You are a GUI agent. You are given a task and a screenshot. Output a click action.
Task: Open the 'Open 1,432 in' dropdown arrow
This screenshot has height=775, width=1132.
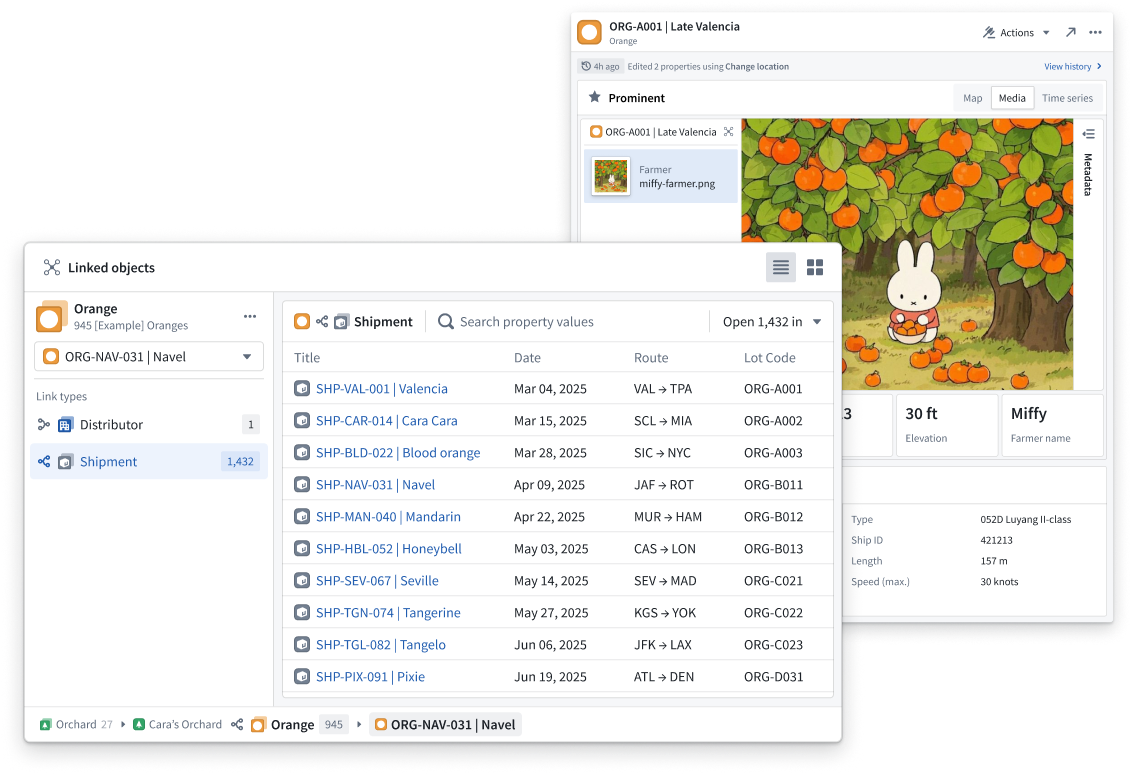click(817, 322)
